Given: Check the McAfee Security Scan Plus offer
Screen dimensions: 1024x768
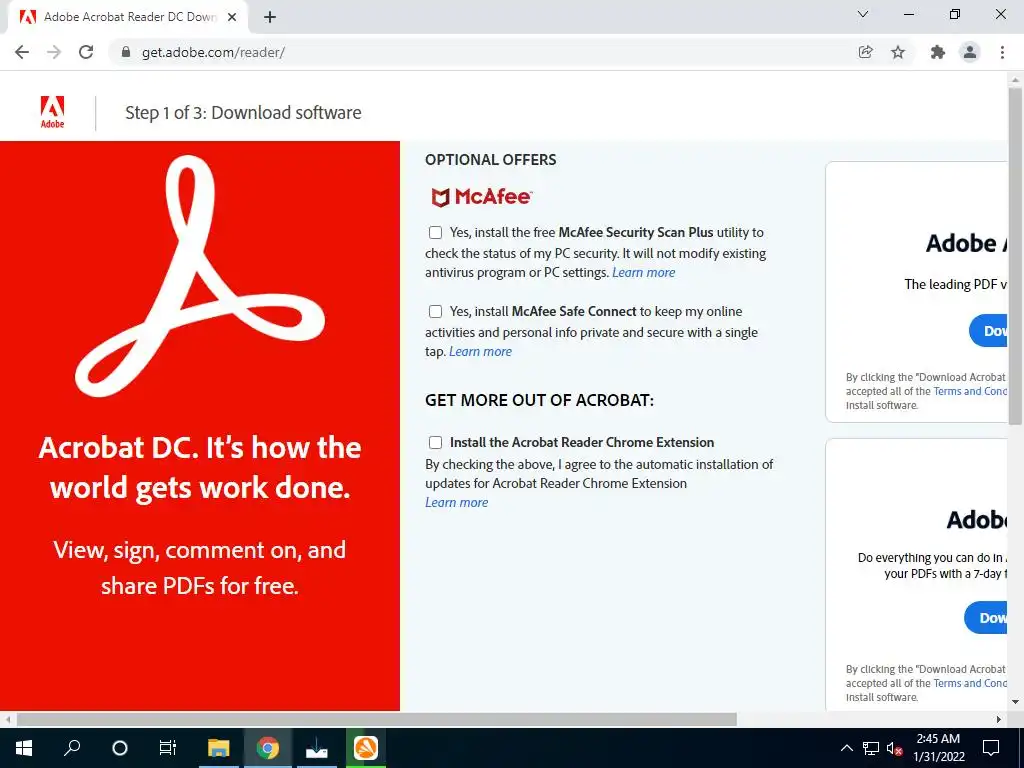Looking at the screenshot, I should coord(435,232).
